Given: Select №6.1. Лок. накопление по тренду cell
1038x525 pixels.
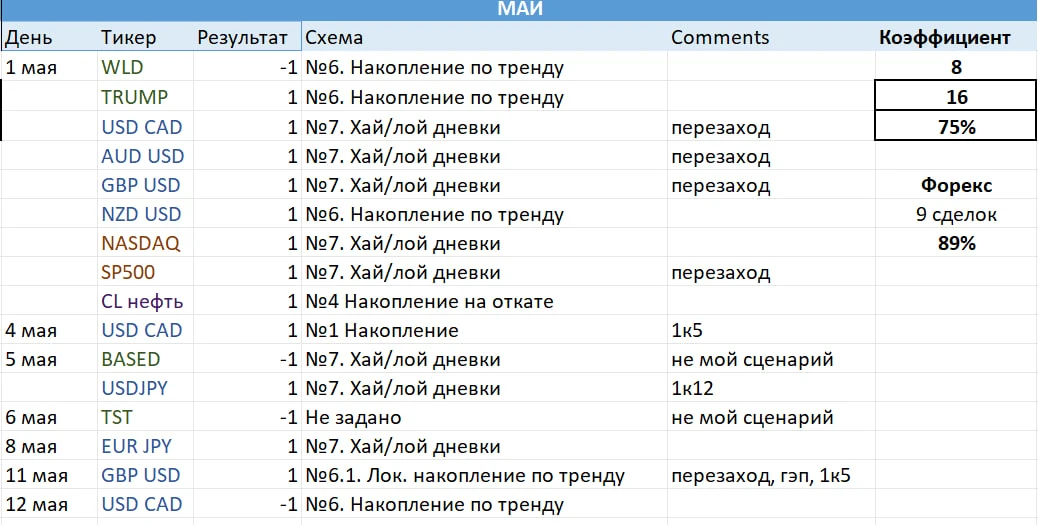Looking at the screenshot, I should coord(484,475).
